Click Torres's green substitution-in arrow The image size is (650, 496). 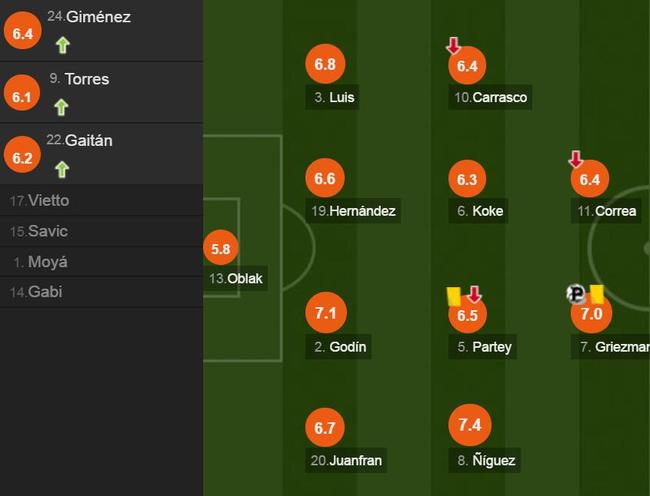coord(61,107)
